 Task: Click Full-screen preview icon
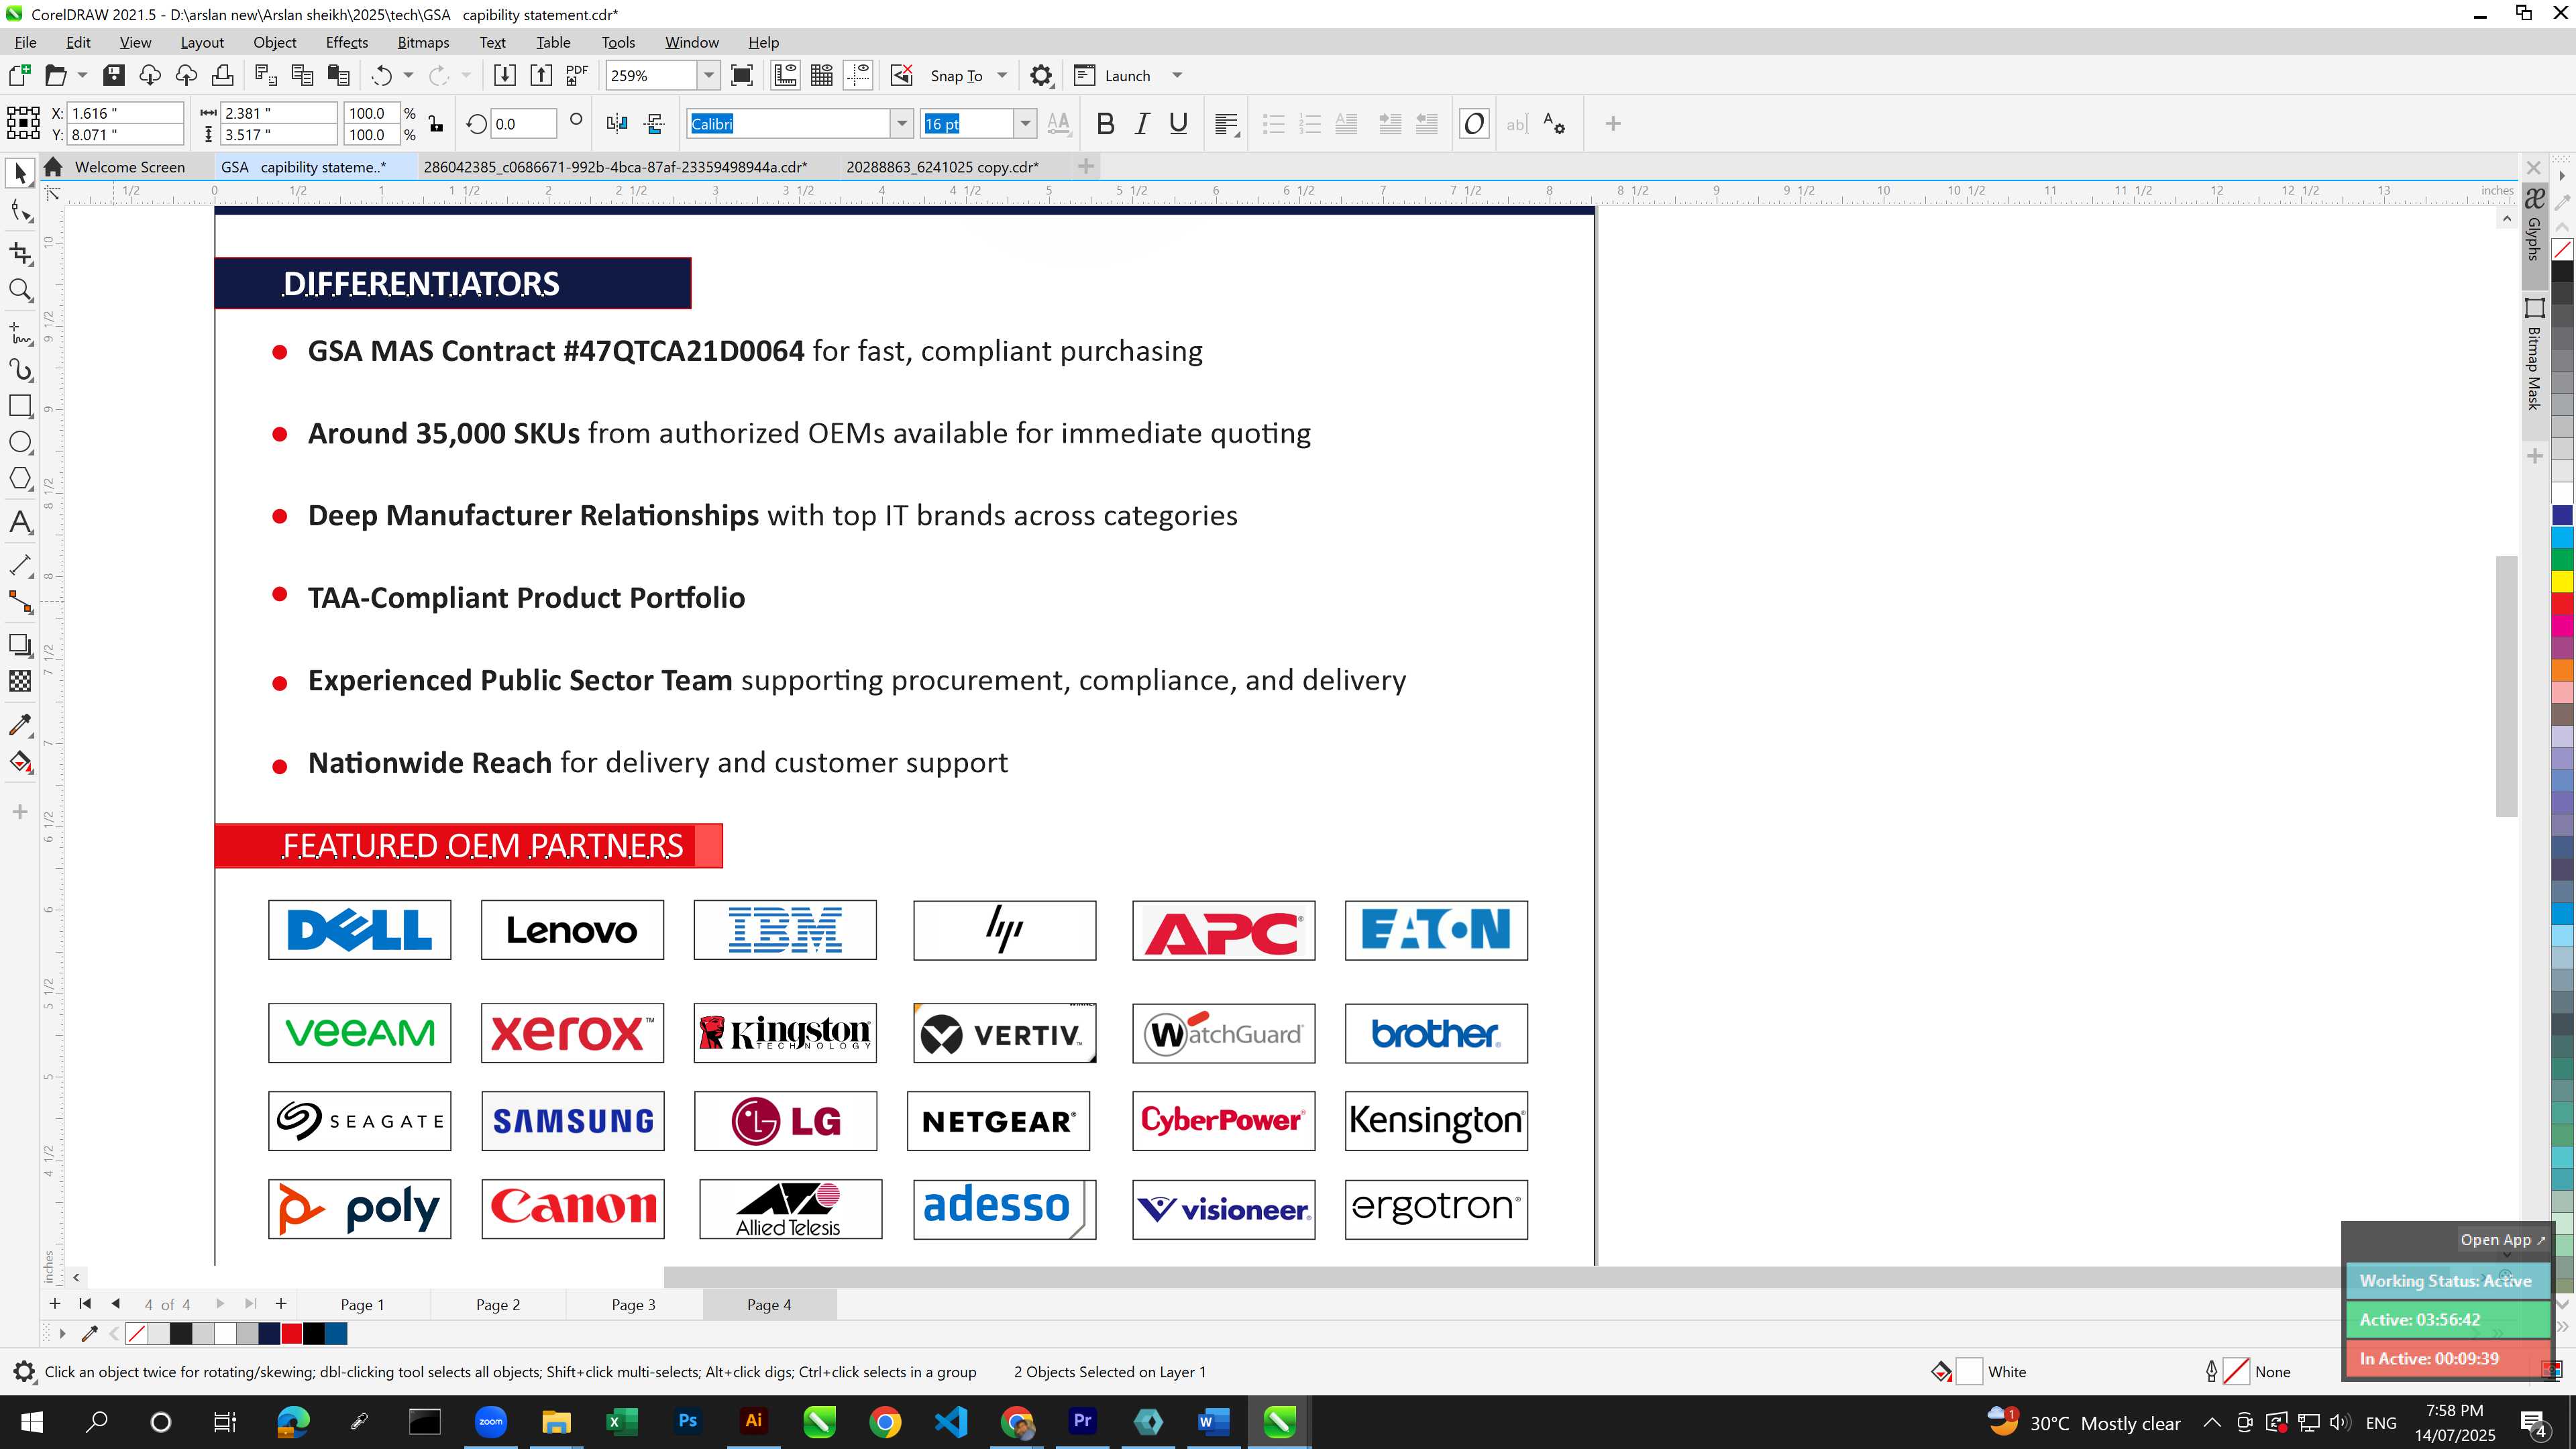coord(742,75)
